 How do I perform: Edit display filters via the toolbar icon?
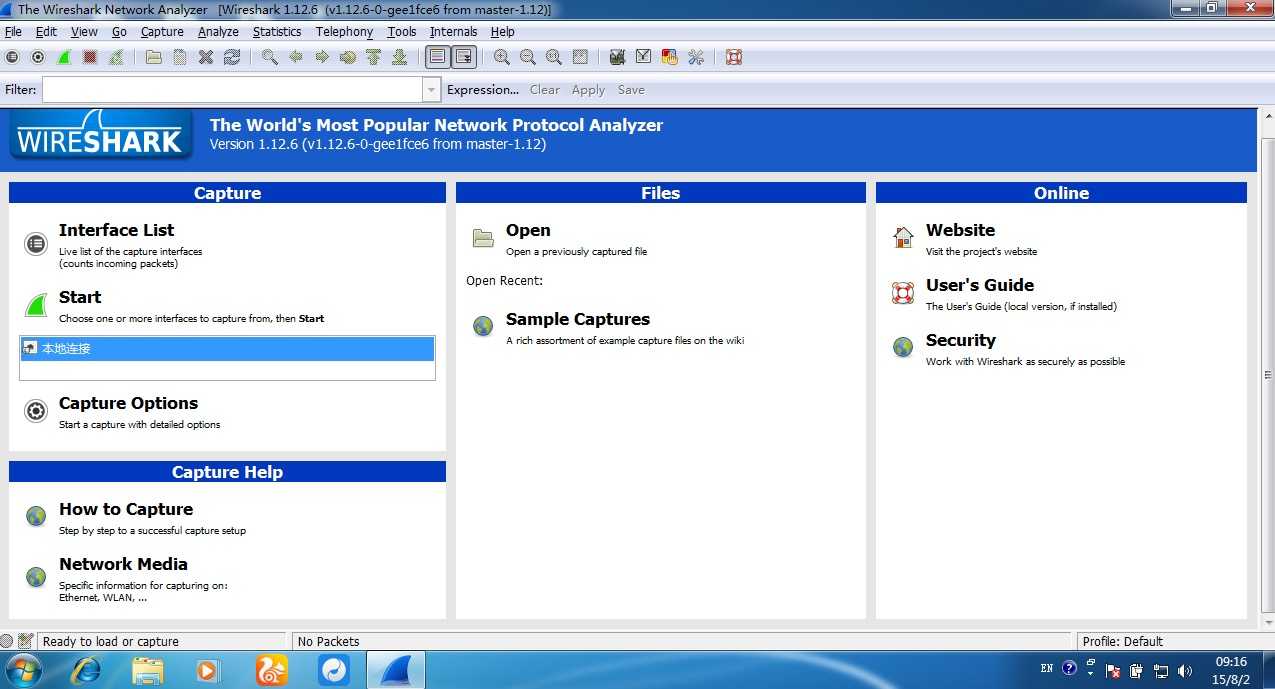click(643, 57)
